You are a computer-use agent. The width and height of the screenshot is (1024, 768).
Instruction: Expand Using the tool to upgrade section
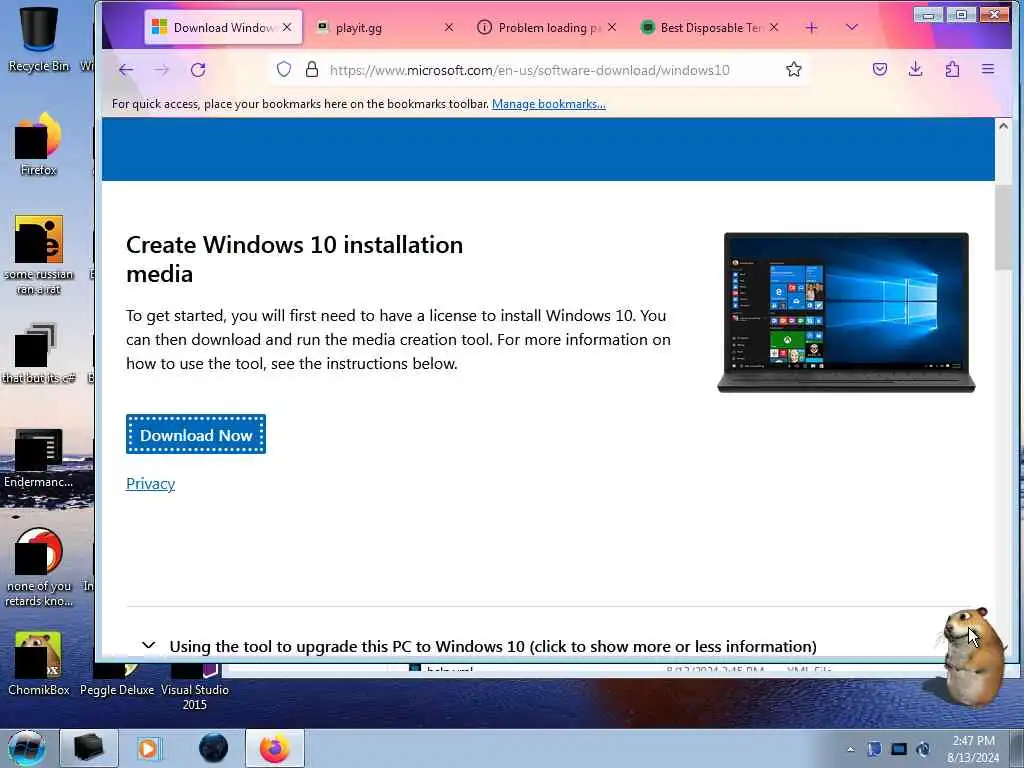pos(479,647)
